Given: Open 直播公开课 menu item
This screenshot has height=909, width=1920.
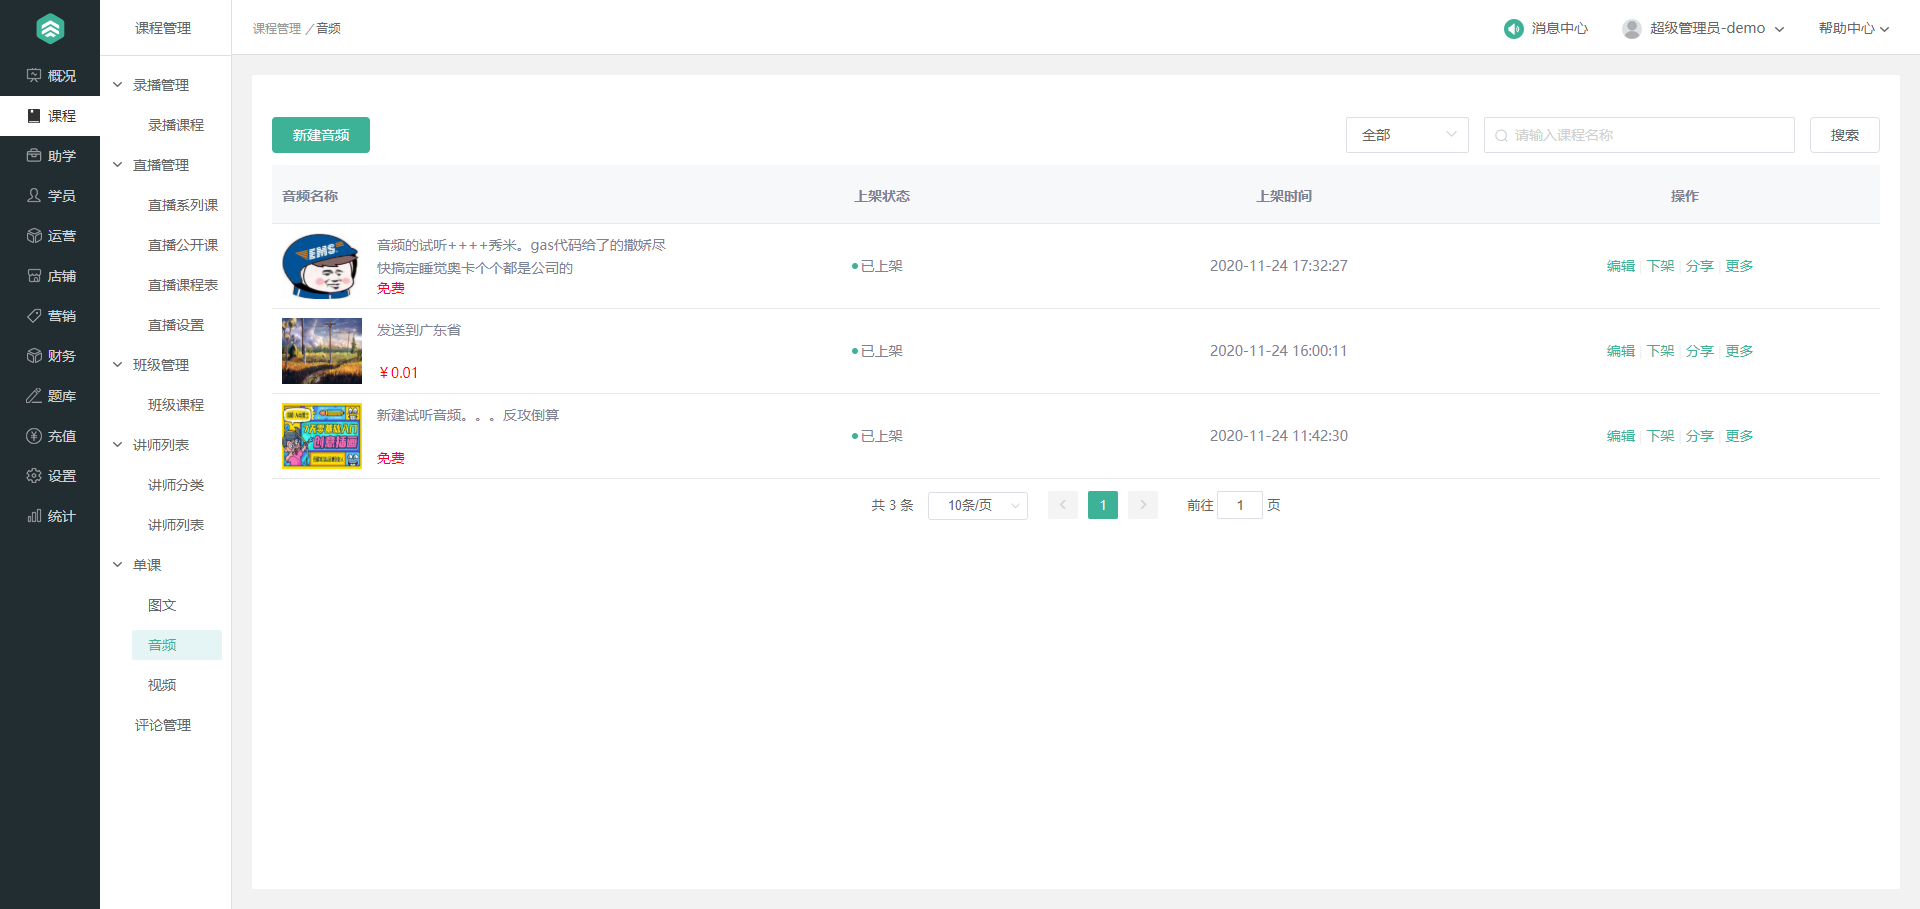Looking at the screenshot, I should coord(183,245).
